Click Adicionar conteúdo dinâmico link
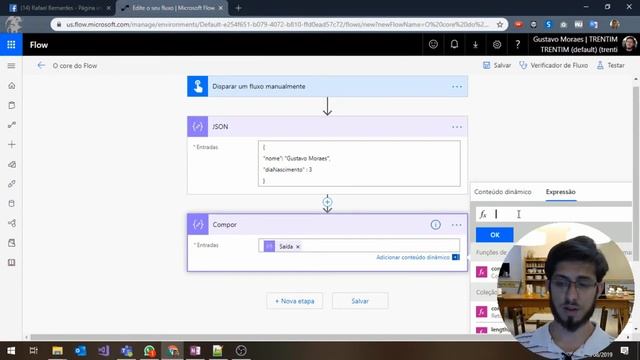Viewport: 640px width, 360px height. pyautogui.click(x=413, y=257)
